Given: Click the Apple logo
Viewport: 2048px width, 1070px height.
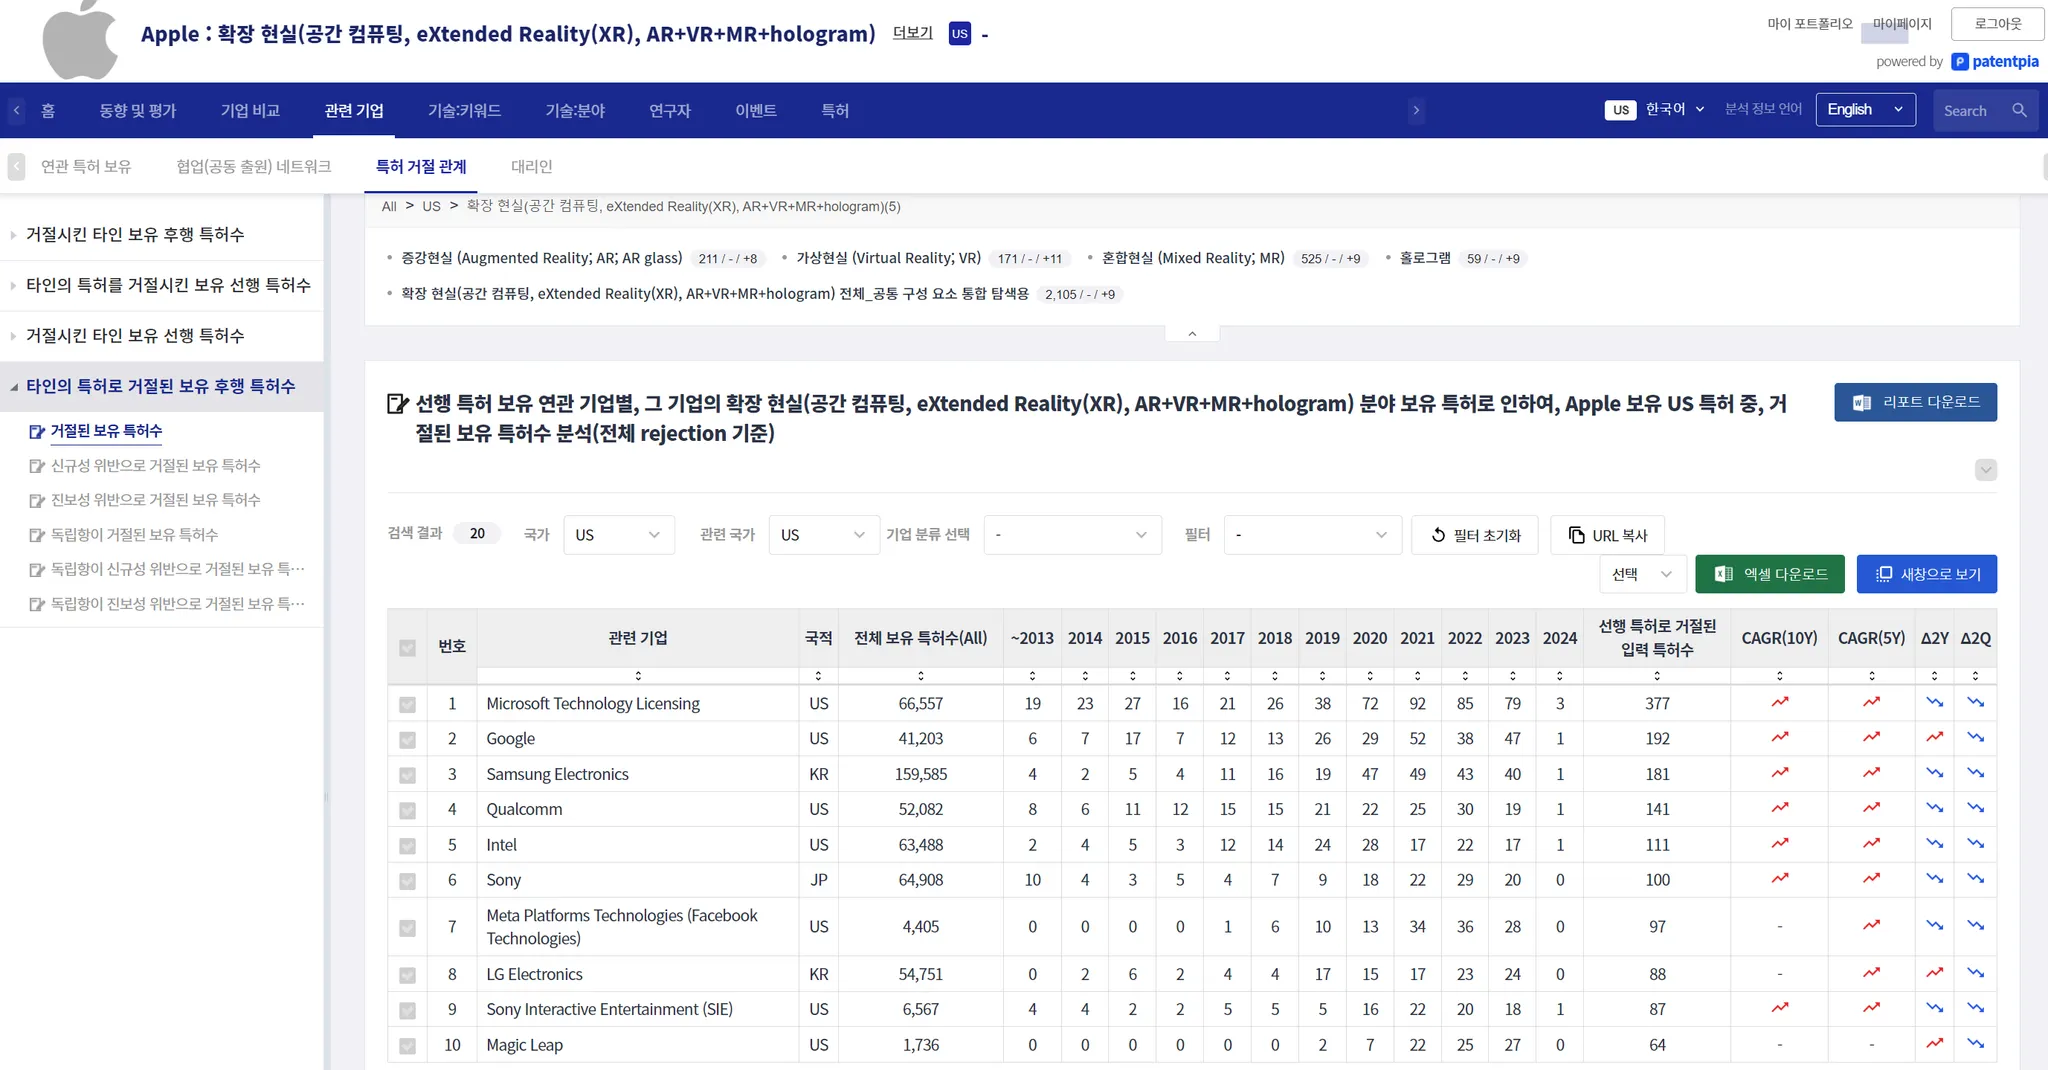Looking at the screenshot, I should pyautogui.click(x=80, y=38).
